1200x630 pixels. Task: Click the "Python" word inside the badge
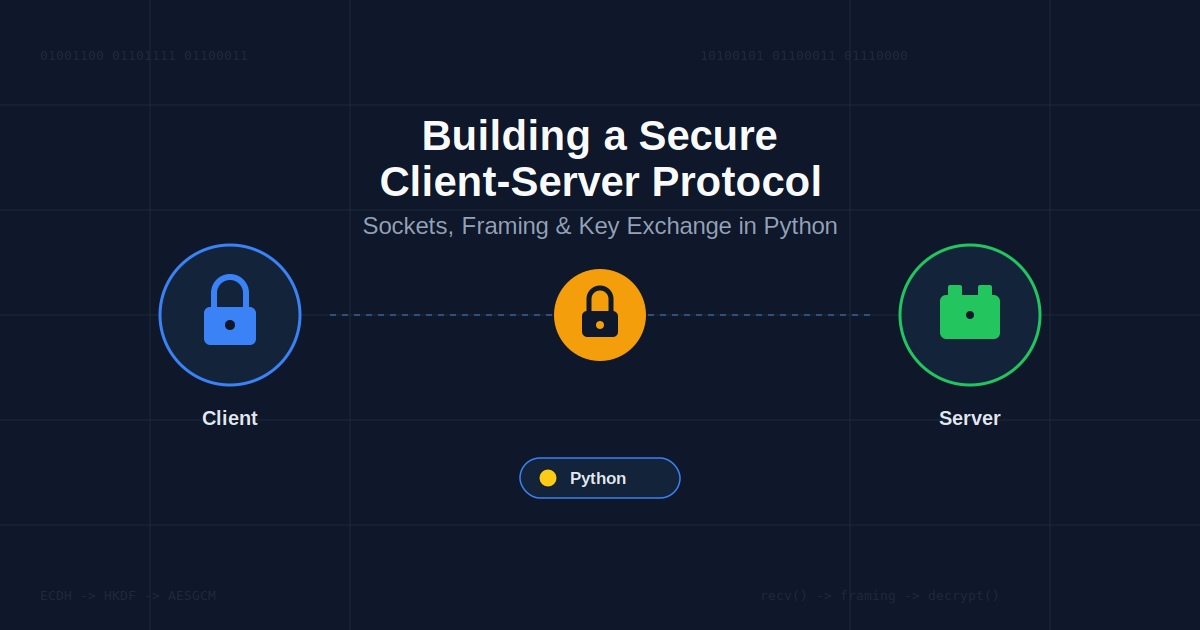(598, 478)
